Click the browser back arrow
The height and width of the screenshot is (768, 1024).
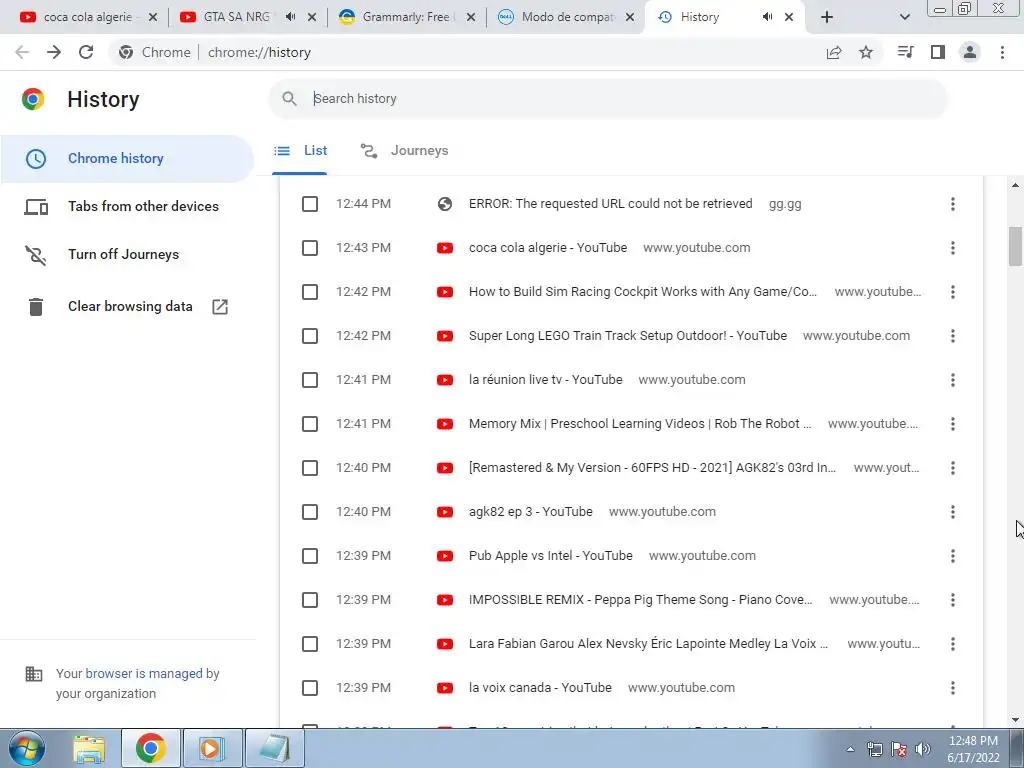(22, 52)
